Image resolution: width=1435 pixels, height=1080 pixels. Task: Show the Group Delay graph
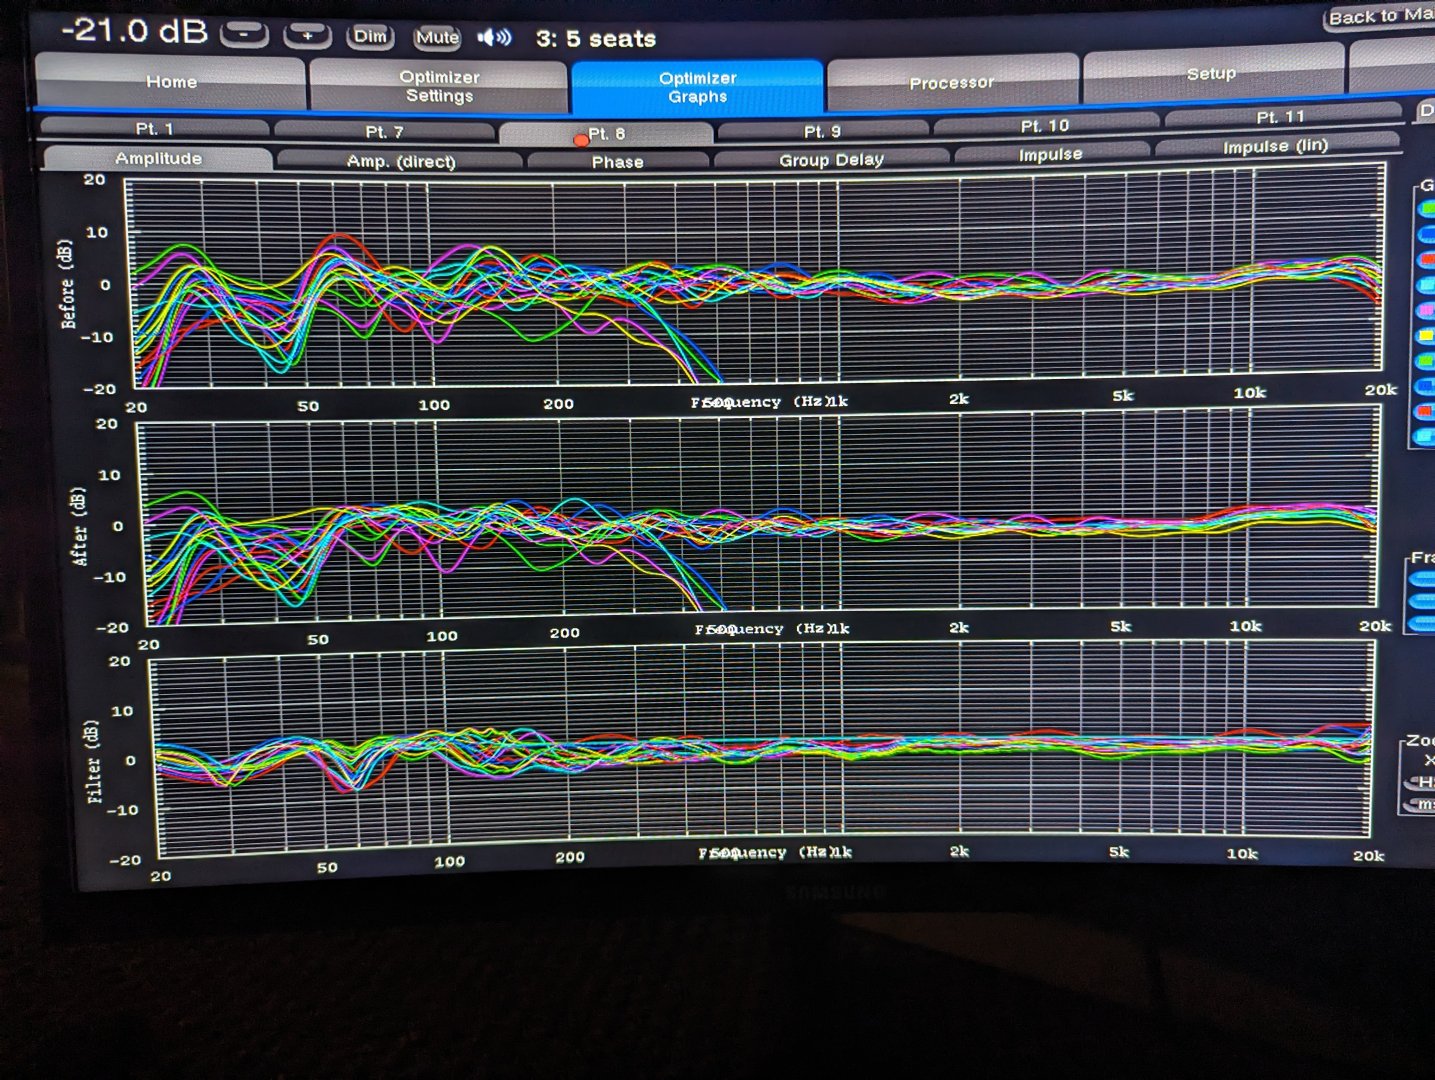[x=831, y=160]
